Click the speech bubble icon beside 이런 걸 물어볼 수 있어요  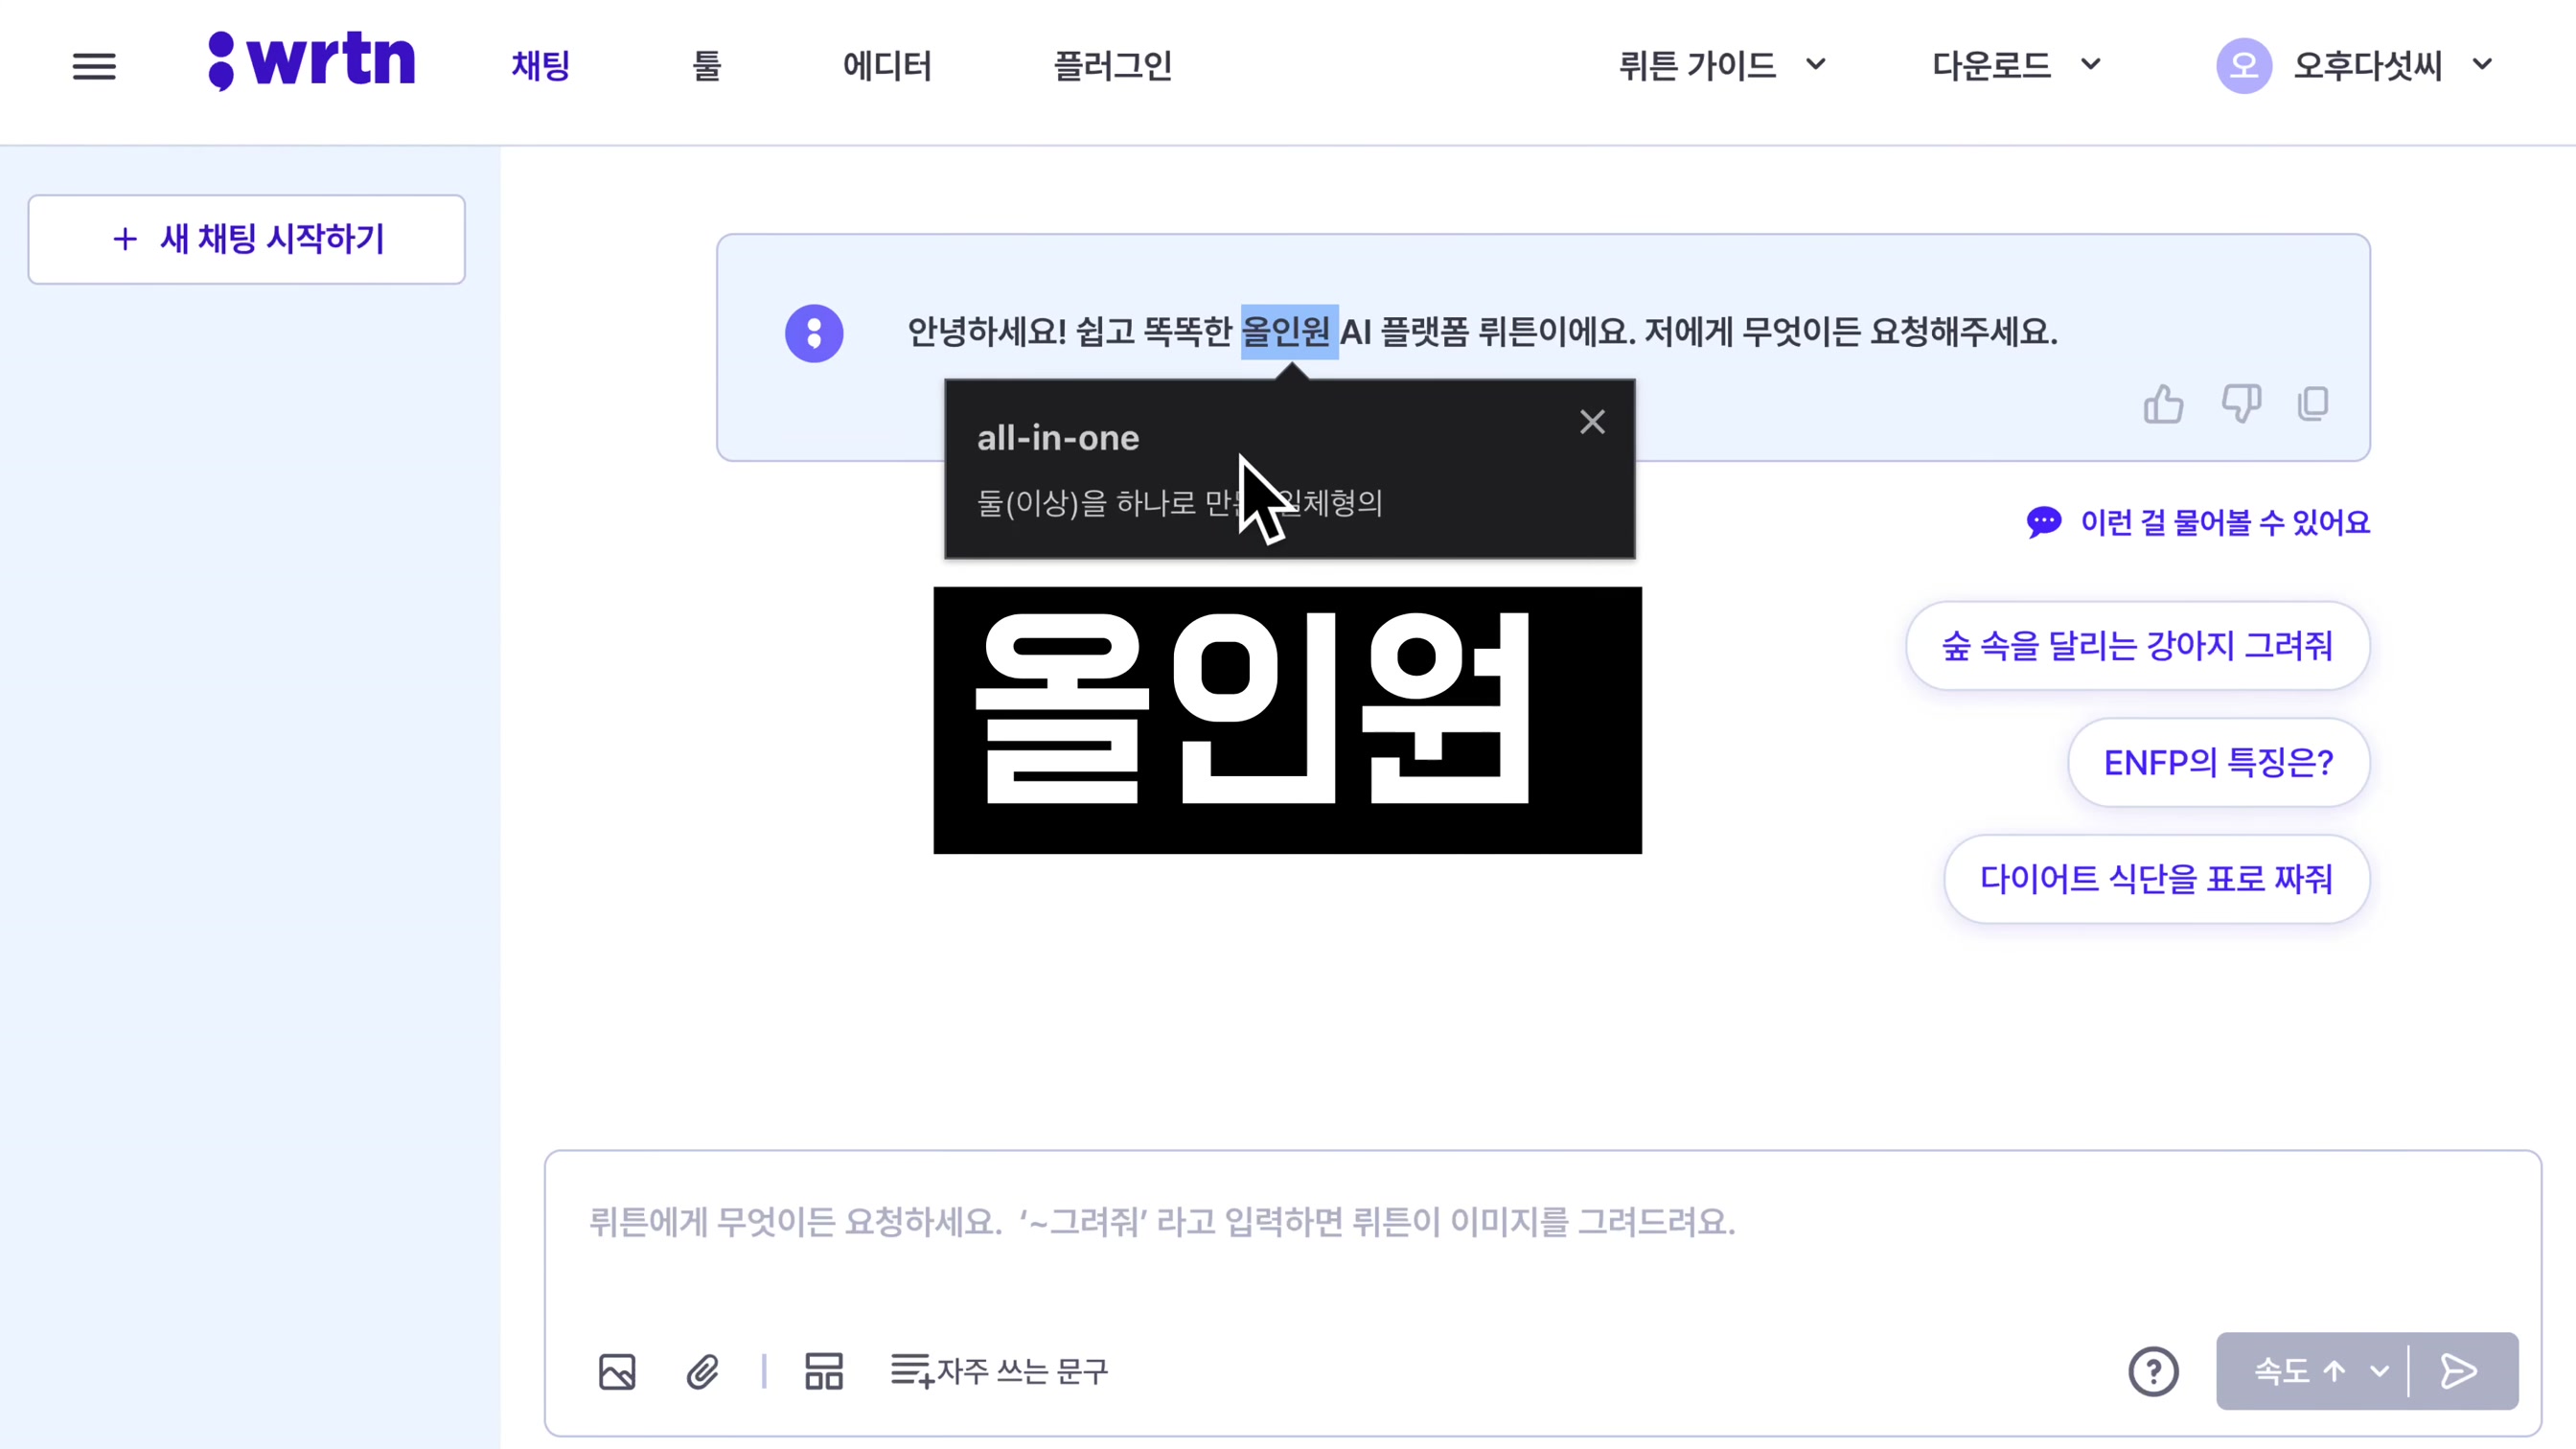pos(2044,522)
